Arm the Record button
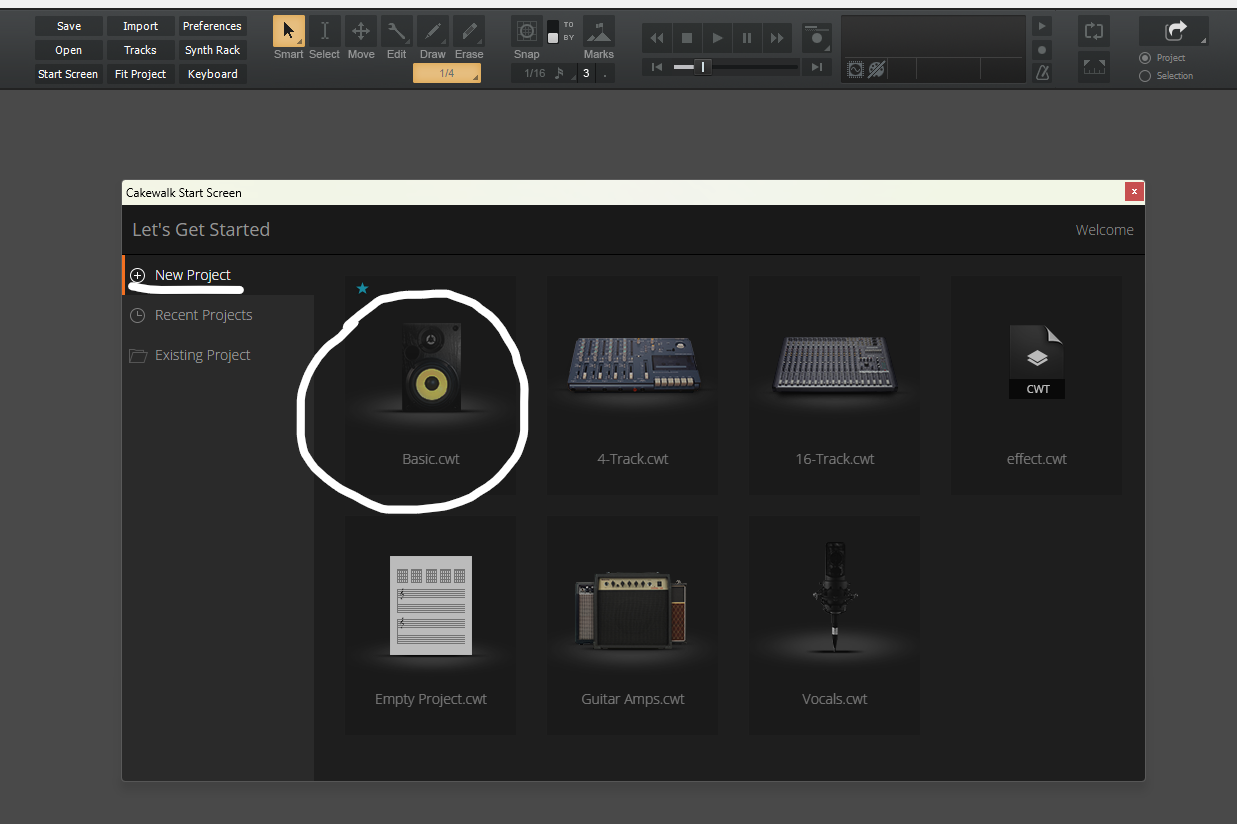This screenshot has height=824, width=1237. (817, 38)
